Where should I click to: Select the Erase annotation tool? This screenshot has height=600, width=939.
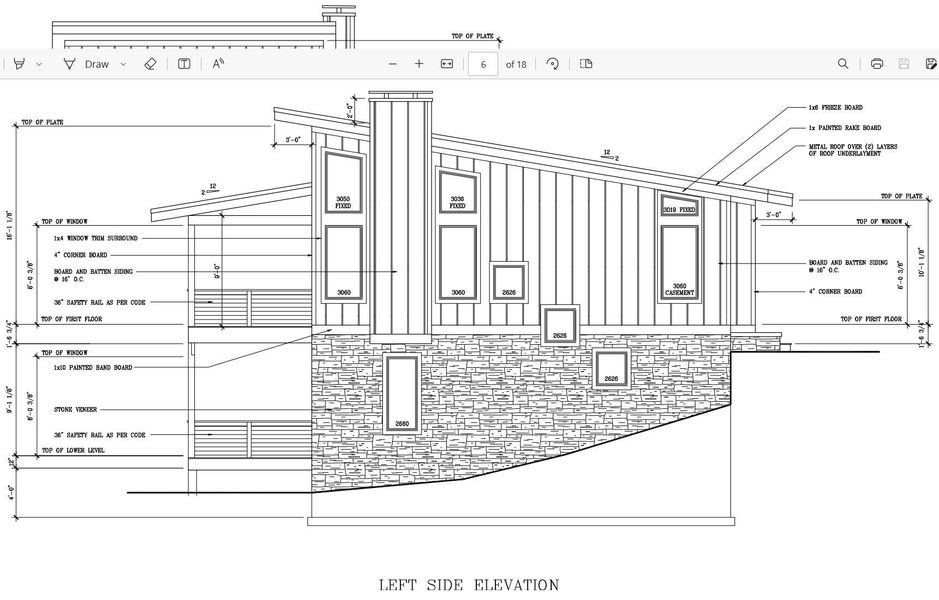coord(149,63)
